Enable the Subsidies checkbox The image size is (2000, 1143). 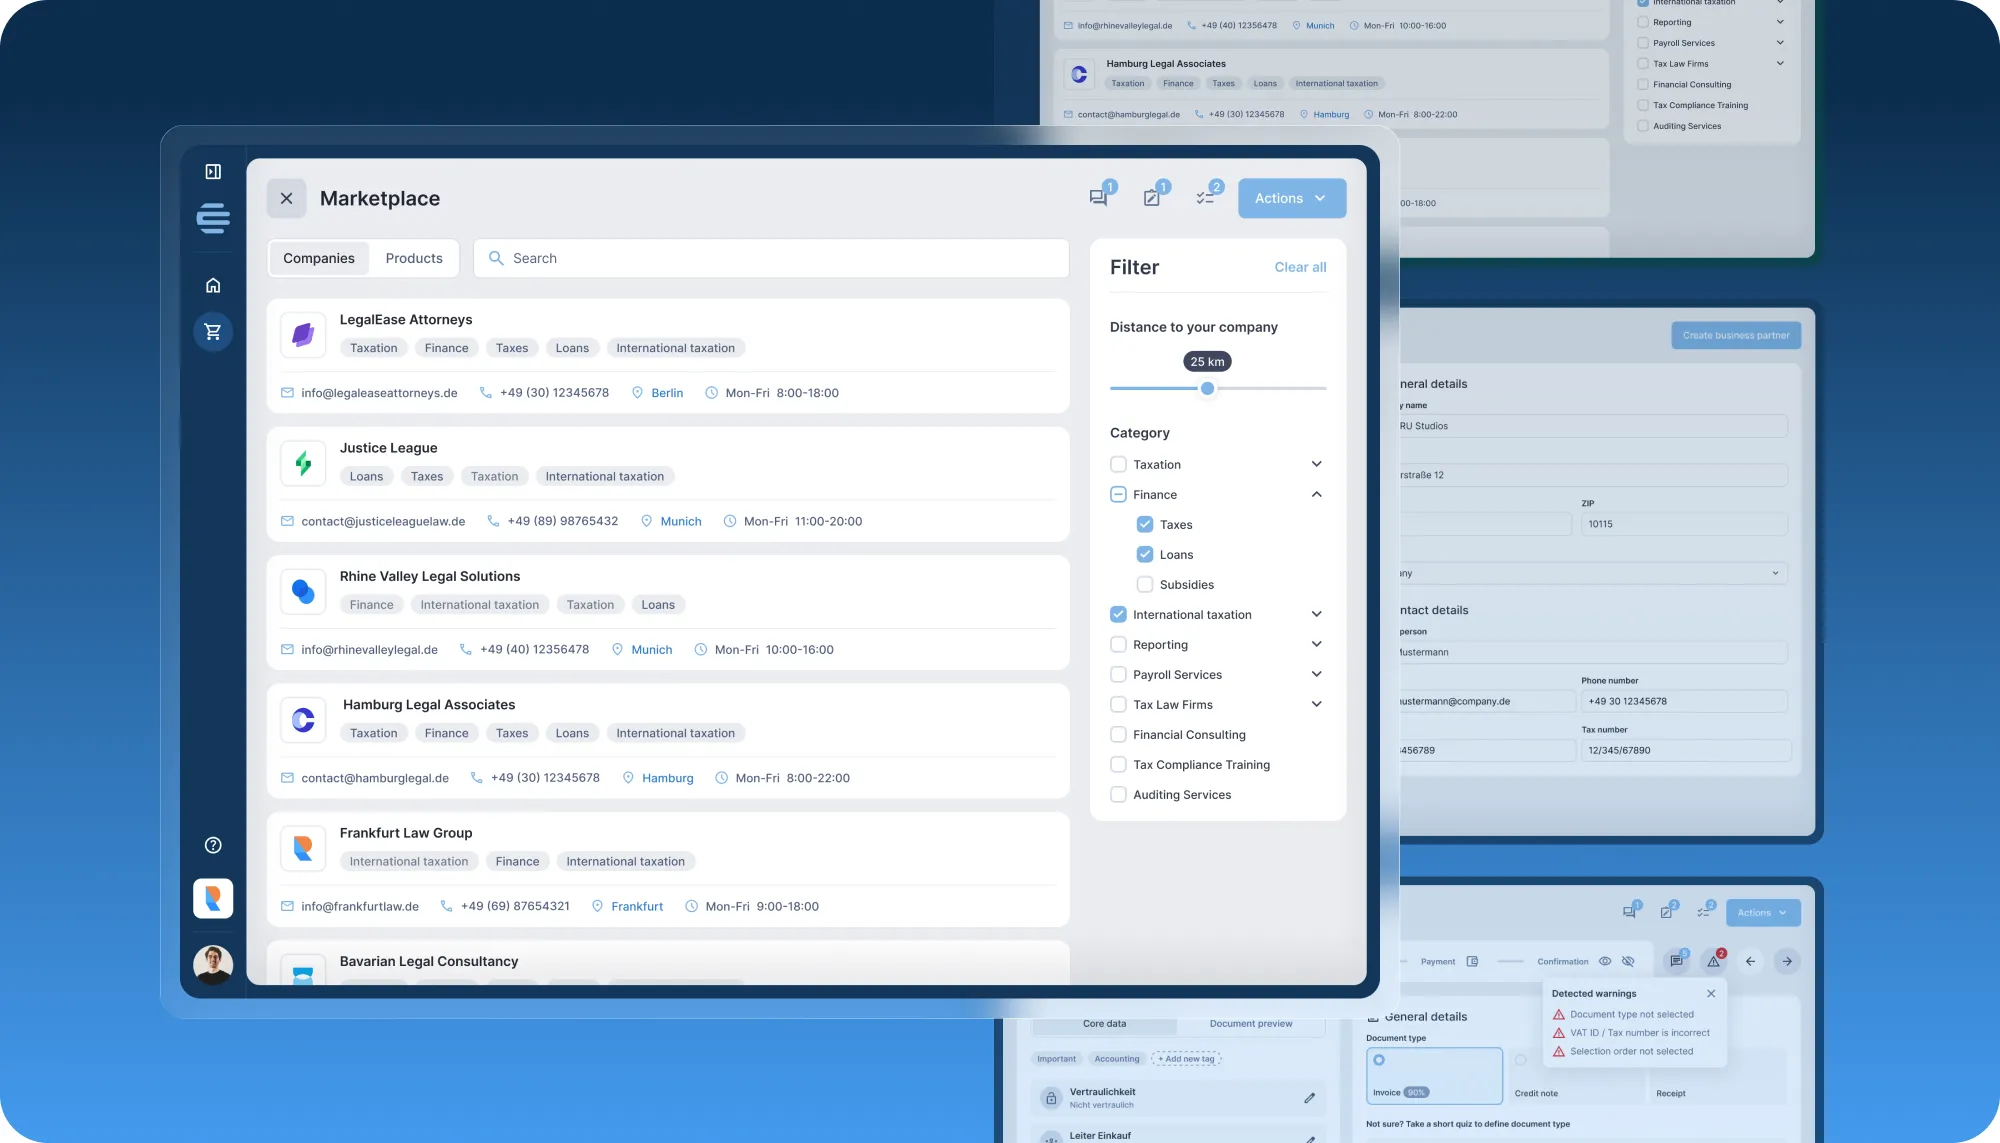1145,585
